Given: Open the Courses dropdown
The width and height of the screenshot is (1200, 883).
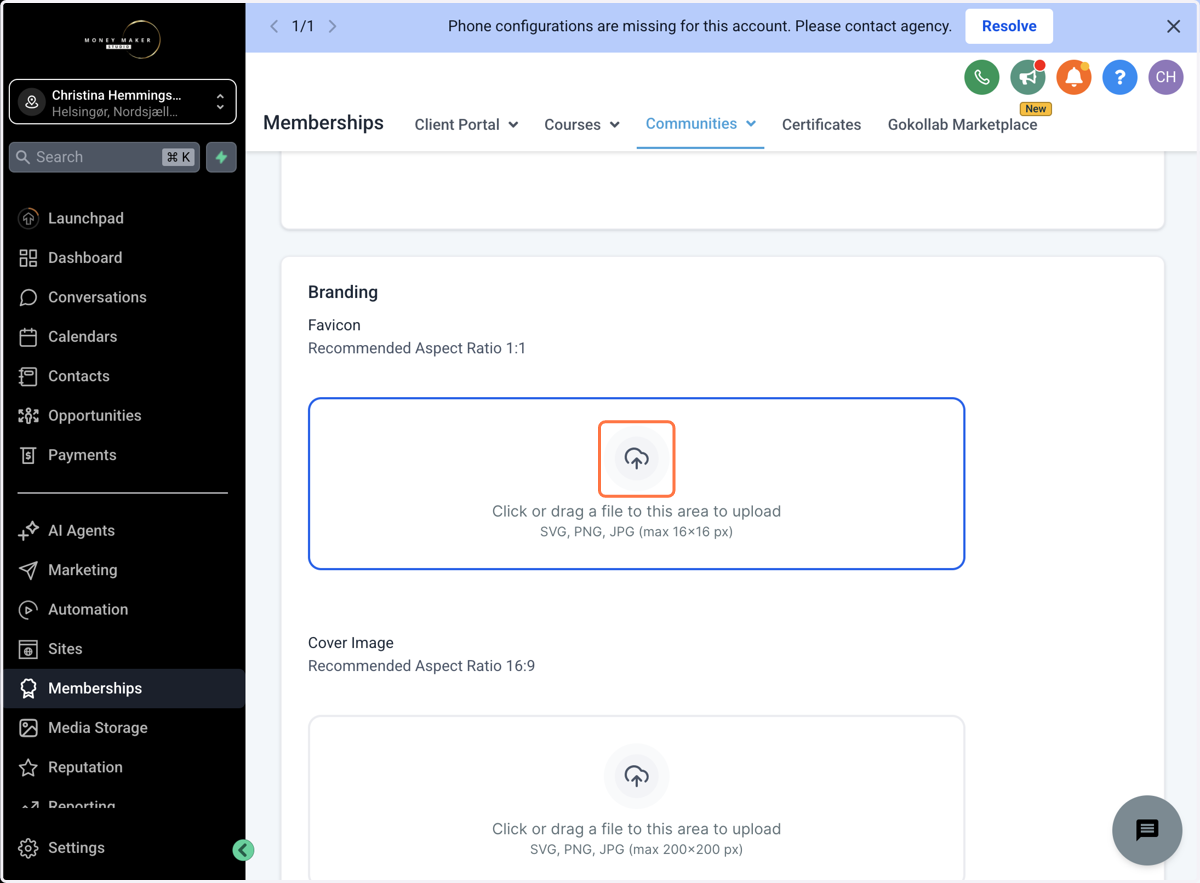Looking at the screenshot, I should tap(582, 124).
